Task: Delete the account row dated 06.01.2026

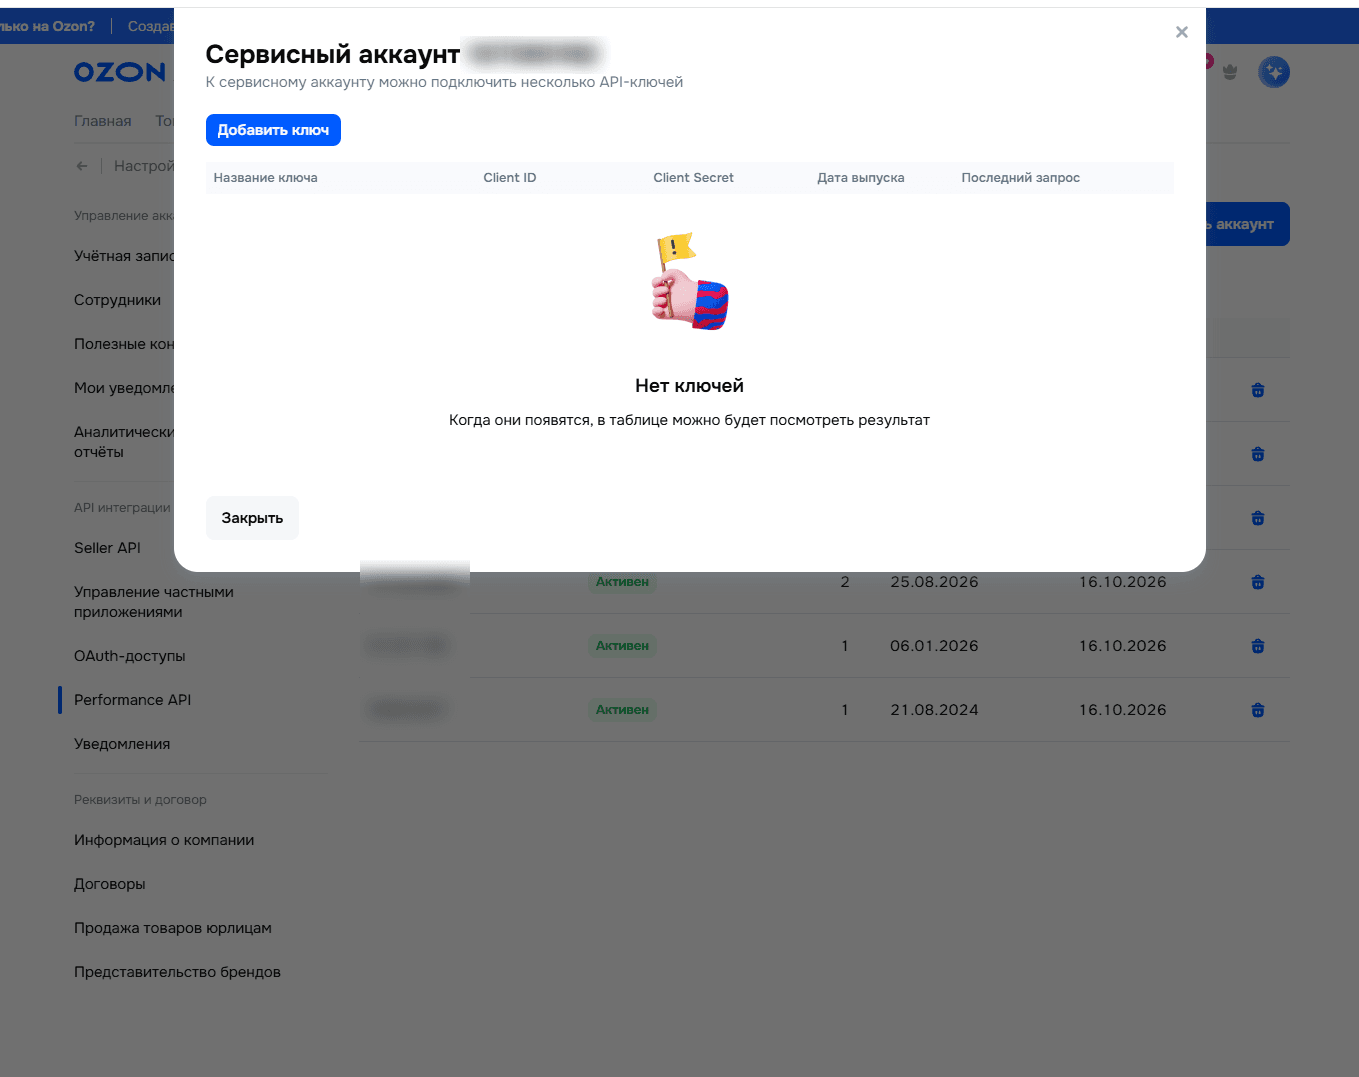Action: tap(1258, 646)
